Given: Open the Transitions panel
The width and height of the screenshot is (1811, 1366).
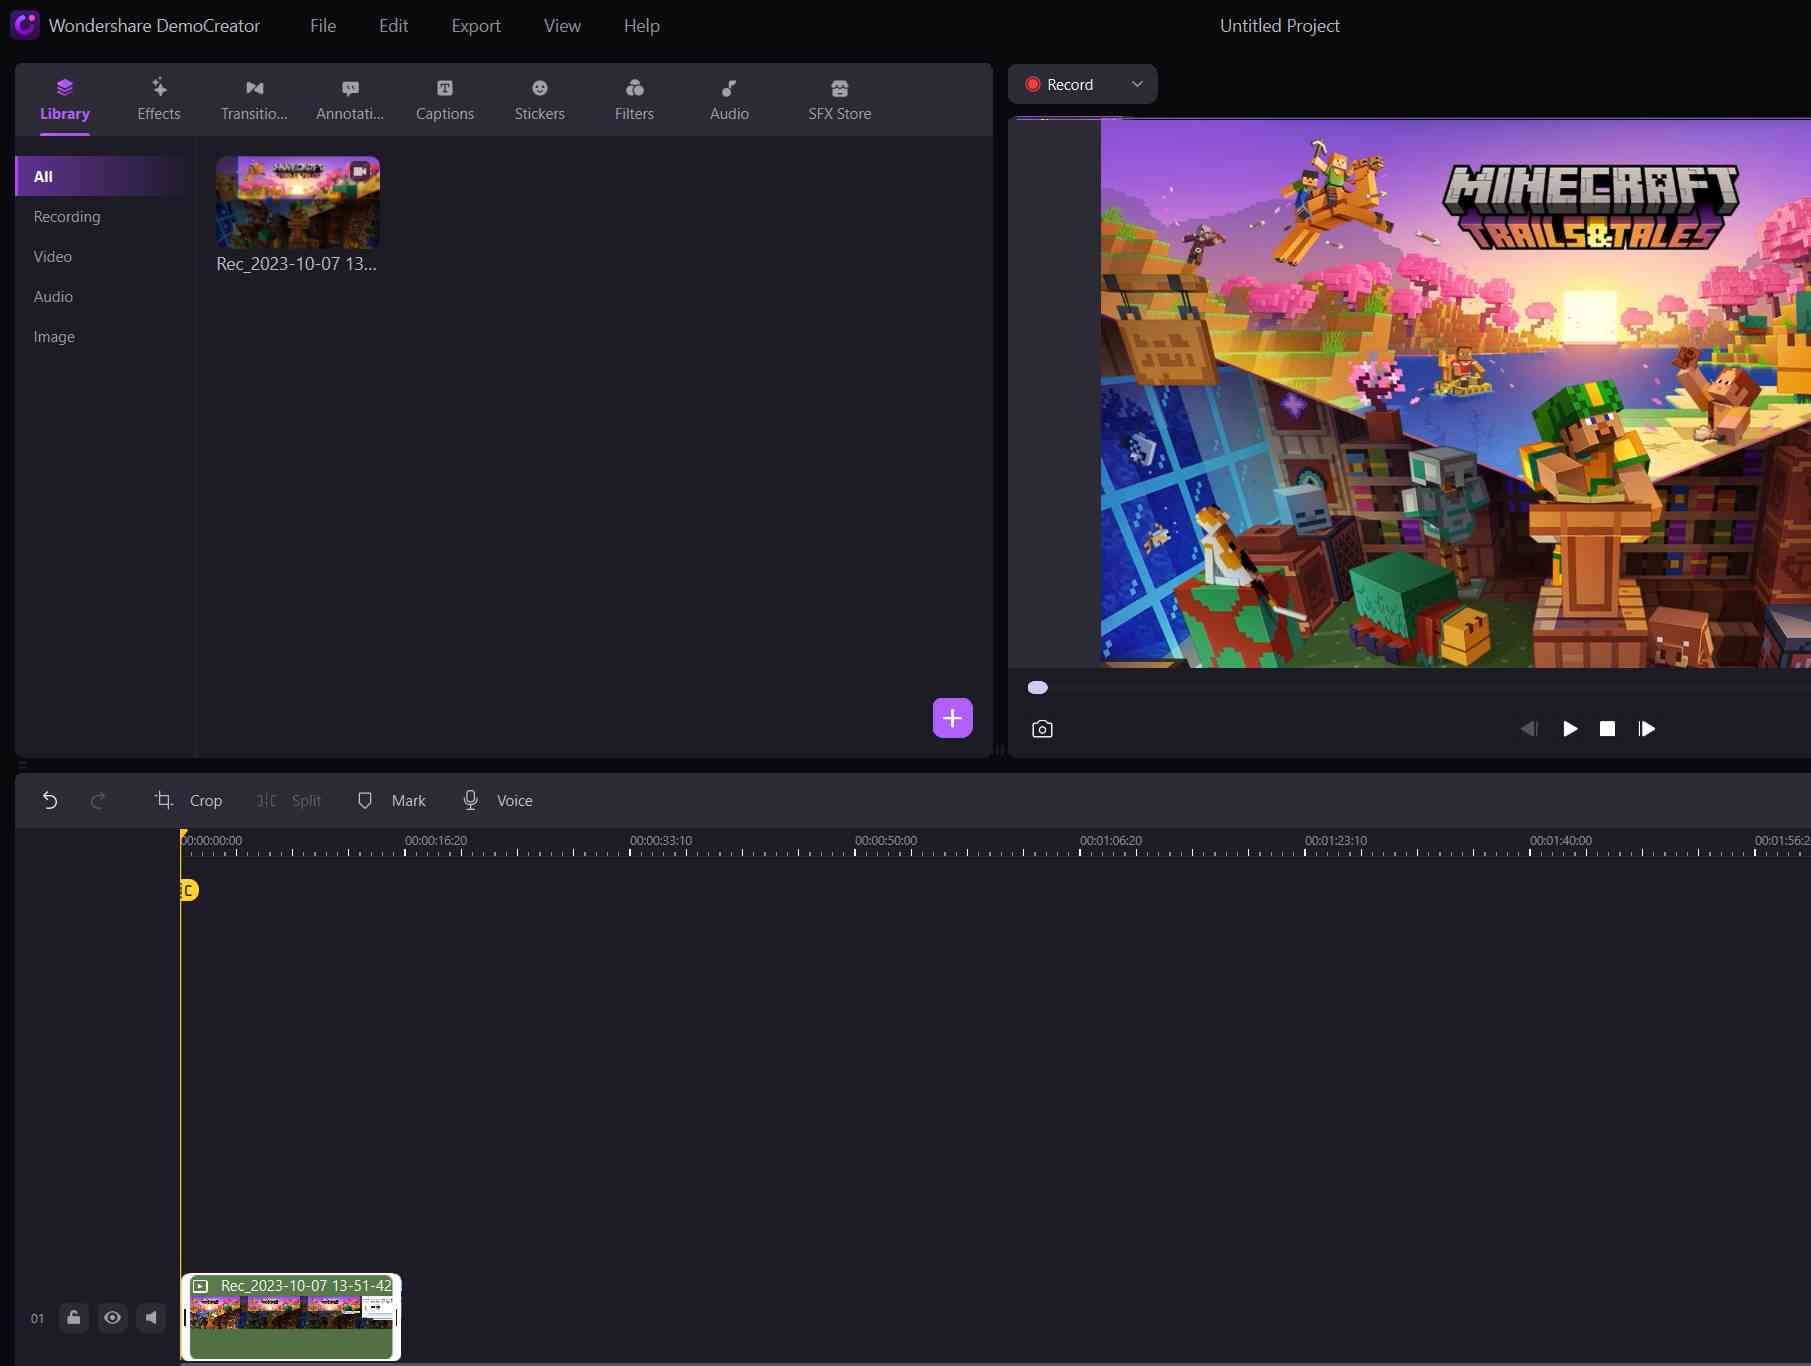Looking at the screenshot, I should point(254,99).
